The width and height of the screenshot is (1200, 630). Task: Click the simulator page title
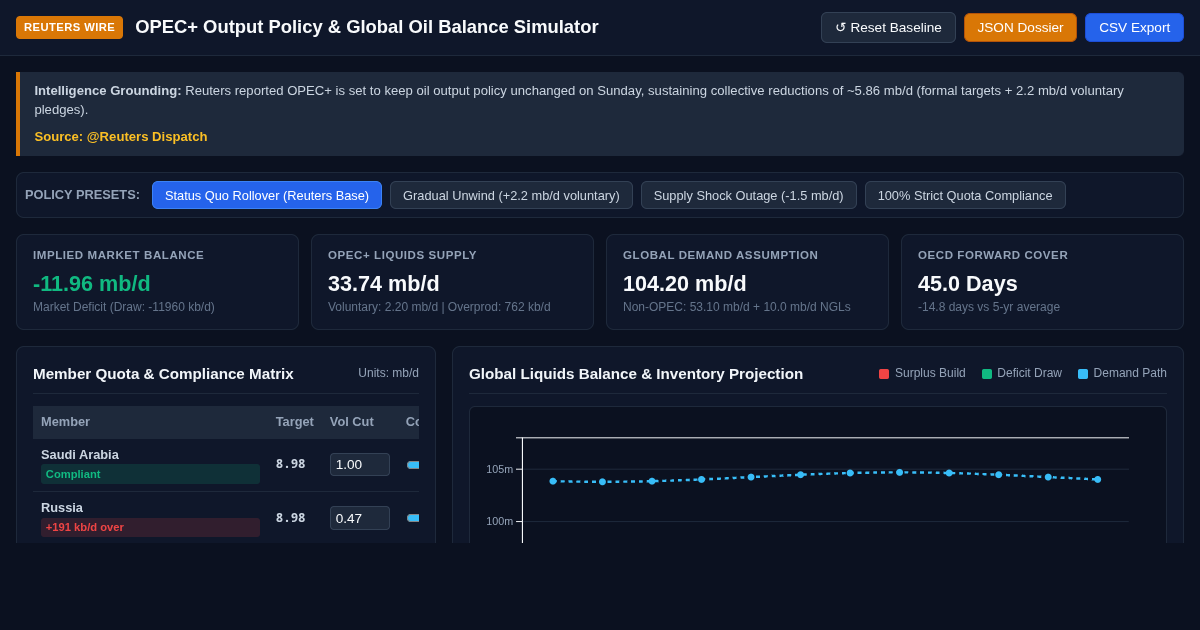coord(367,27)
